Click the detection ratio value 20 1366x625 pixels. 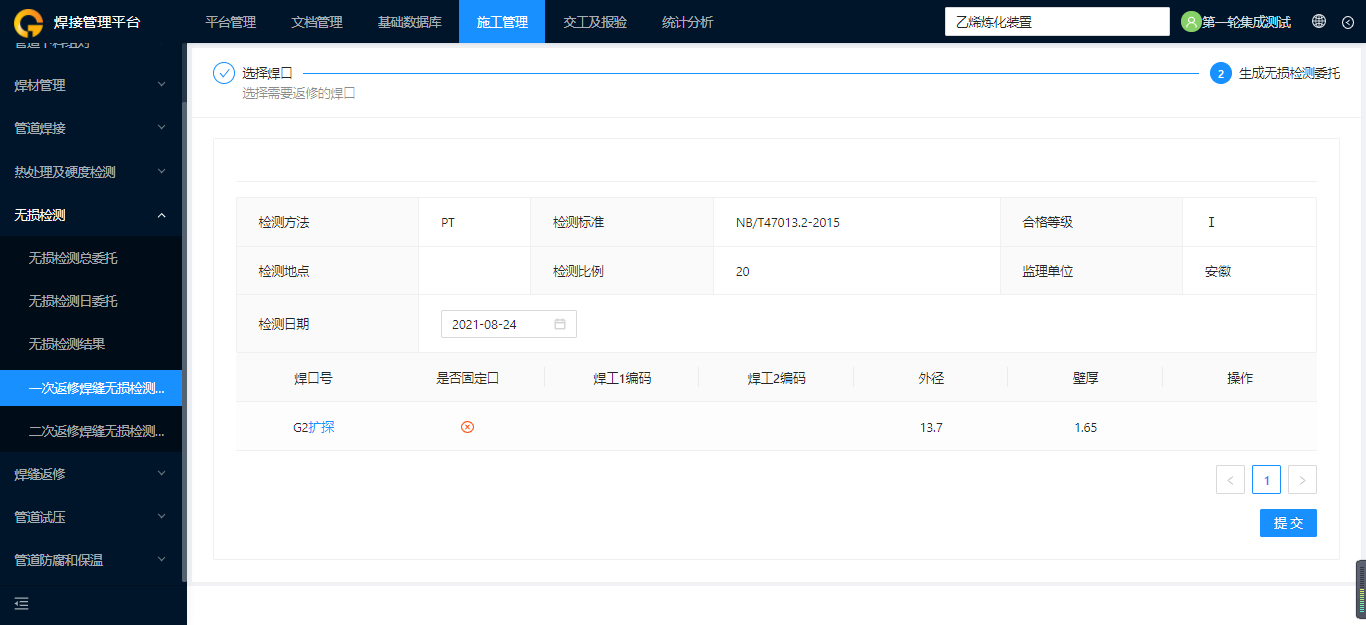click(743, 271)
